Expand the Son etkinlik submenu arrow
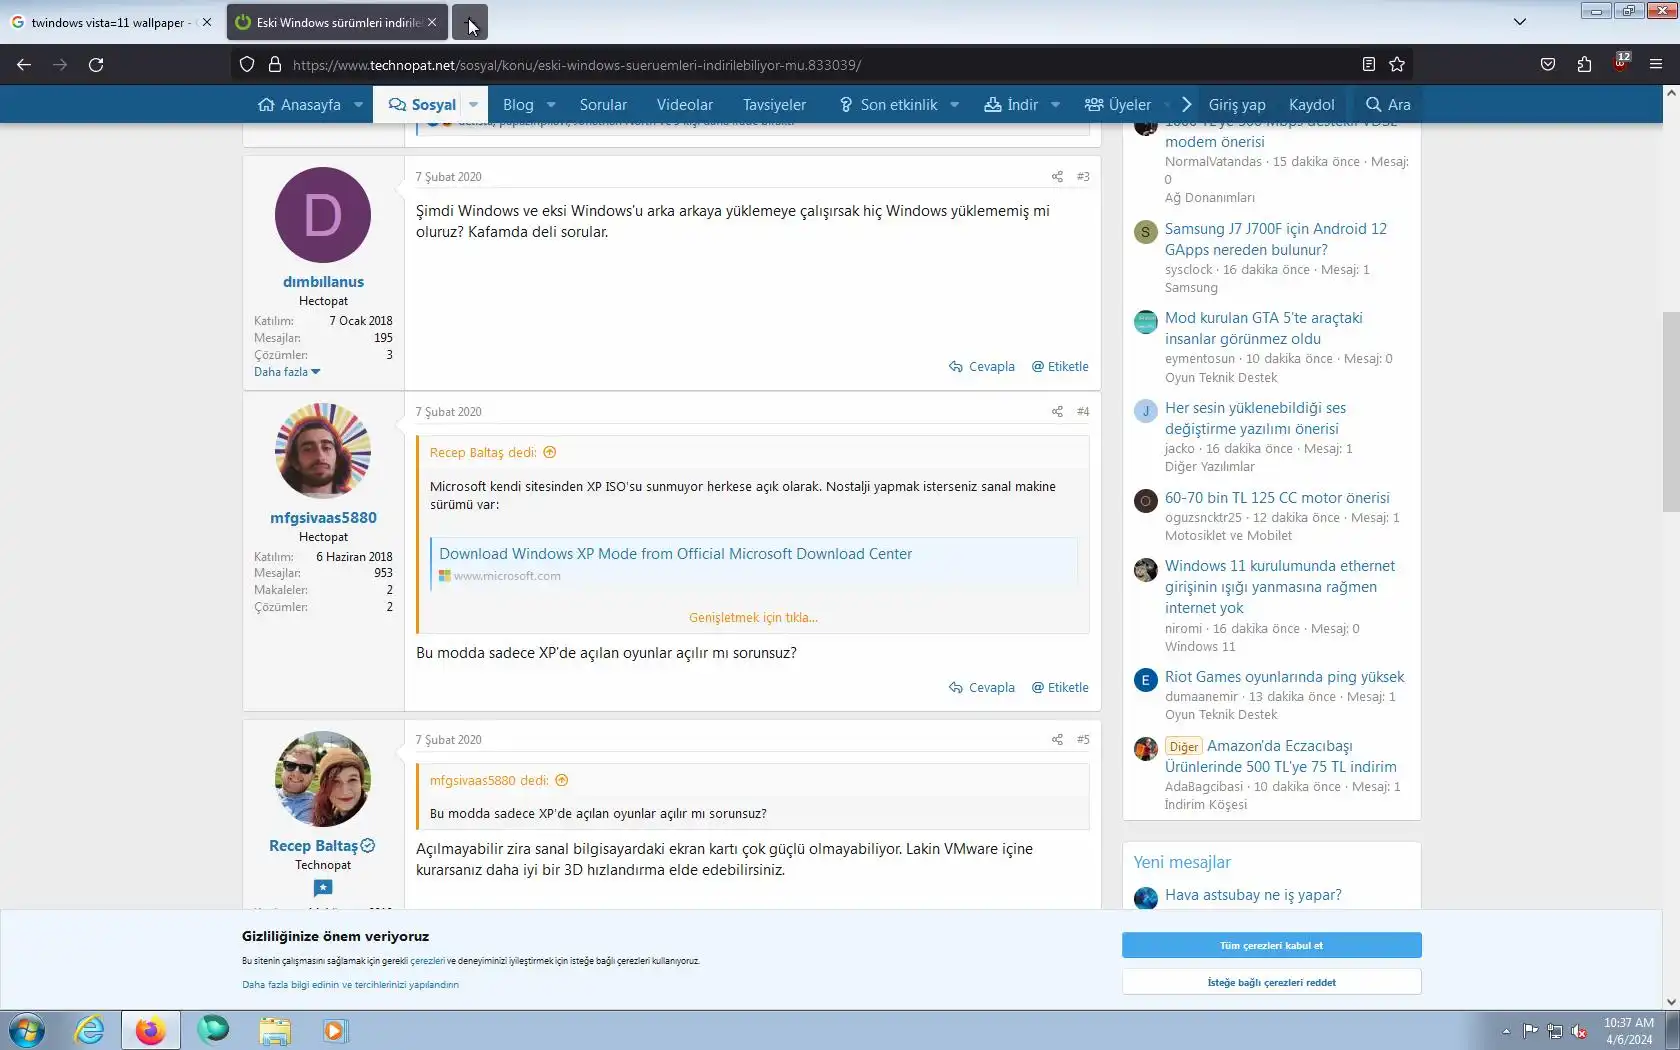This screenshot has height=1050, width=1680. 955,104
